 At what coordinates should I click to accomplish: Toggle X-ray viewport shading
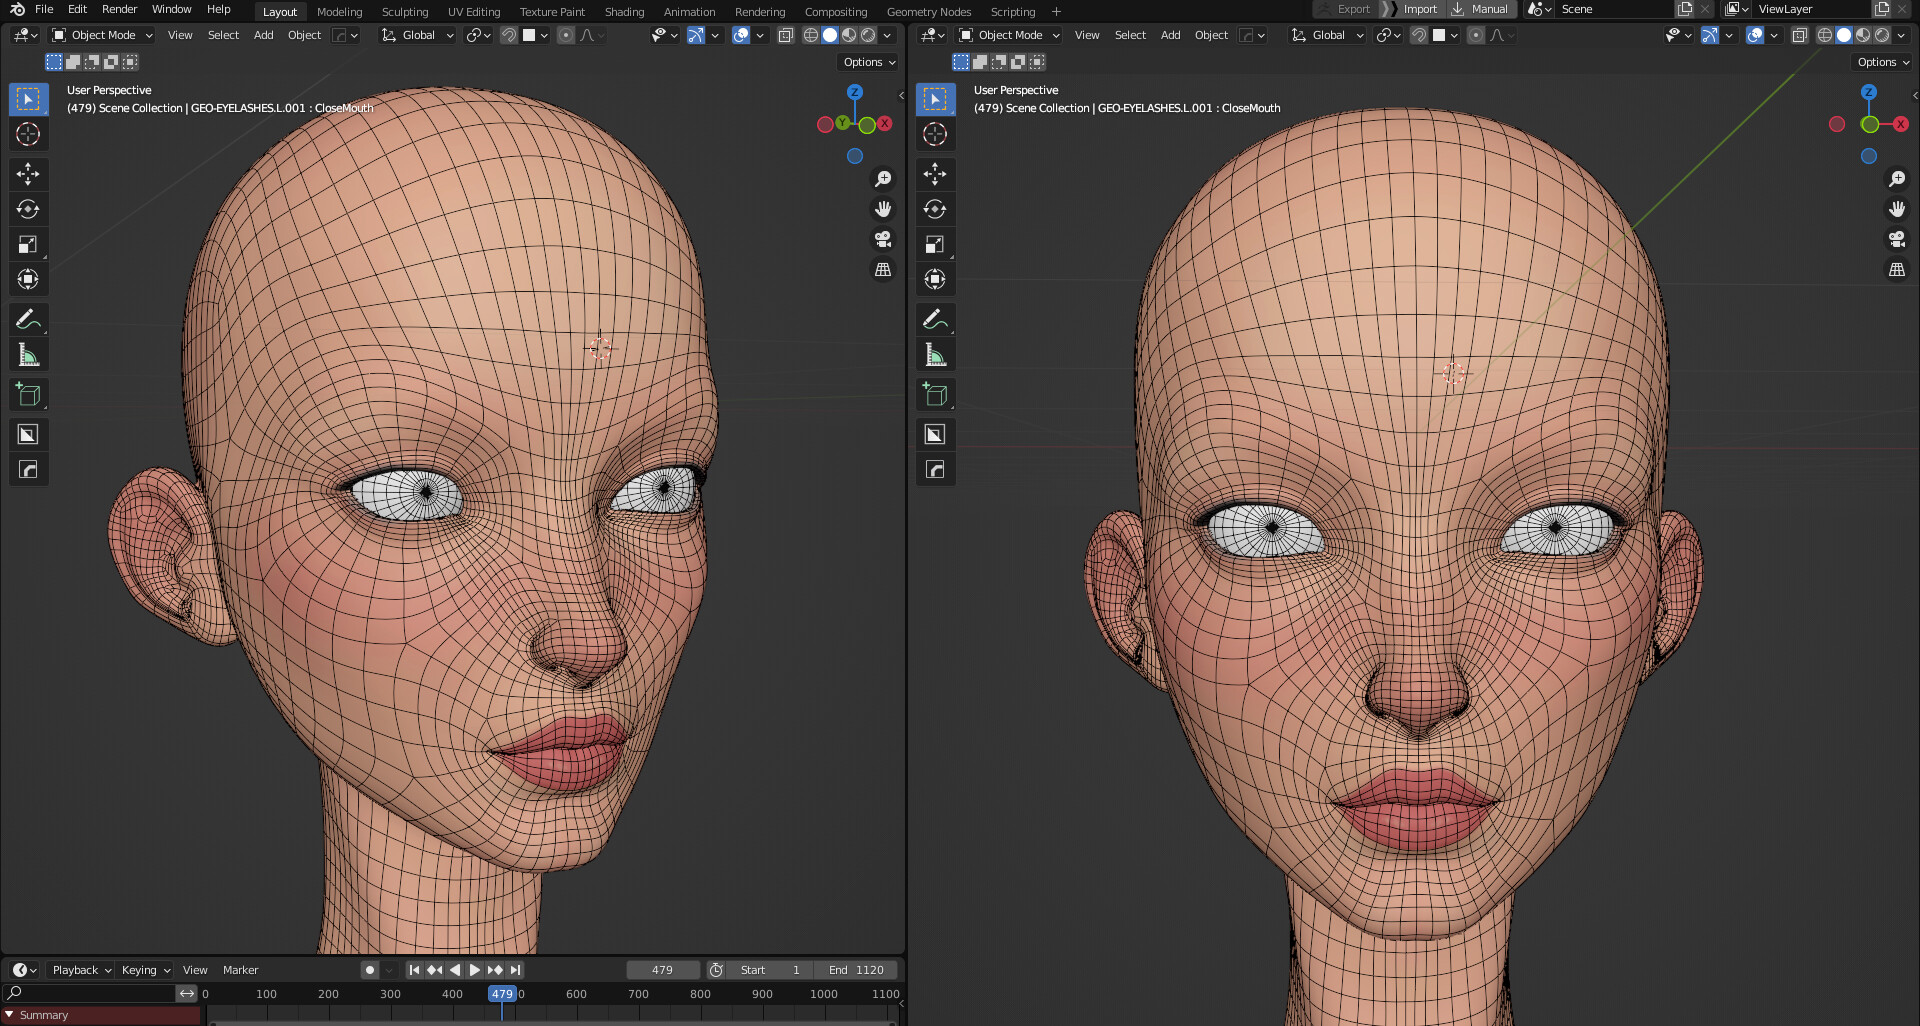point(787,35)
